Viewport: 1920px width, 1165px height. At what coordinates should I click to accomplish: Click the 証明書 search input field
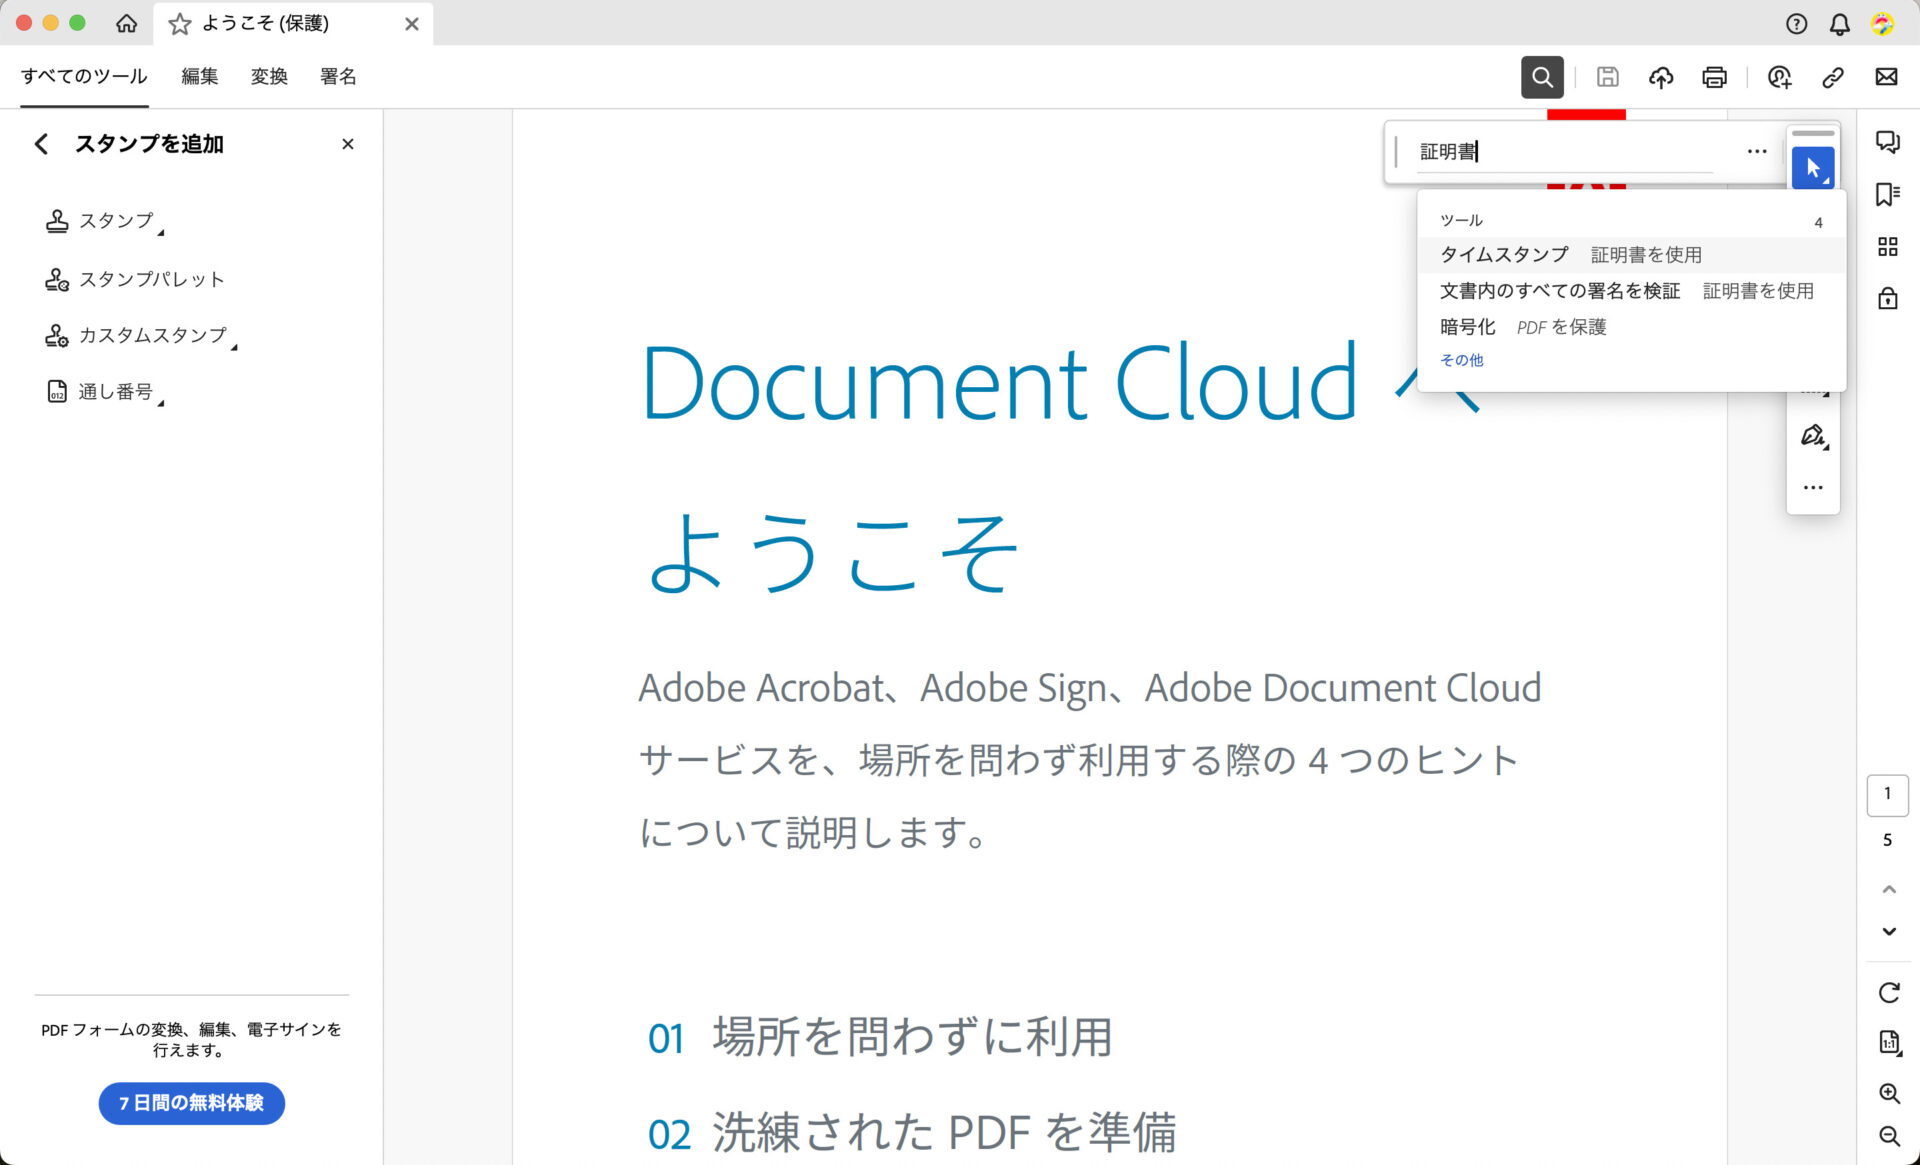click(x=1565, y=152)
